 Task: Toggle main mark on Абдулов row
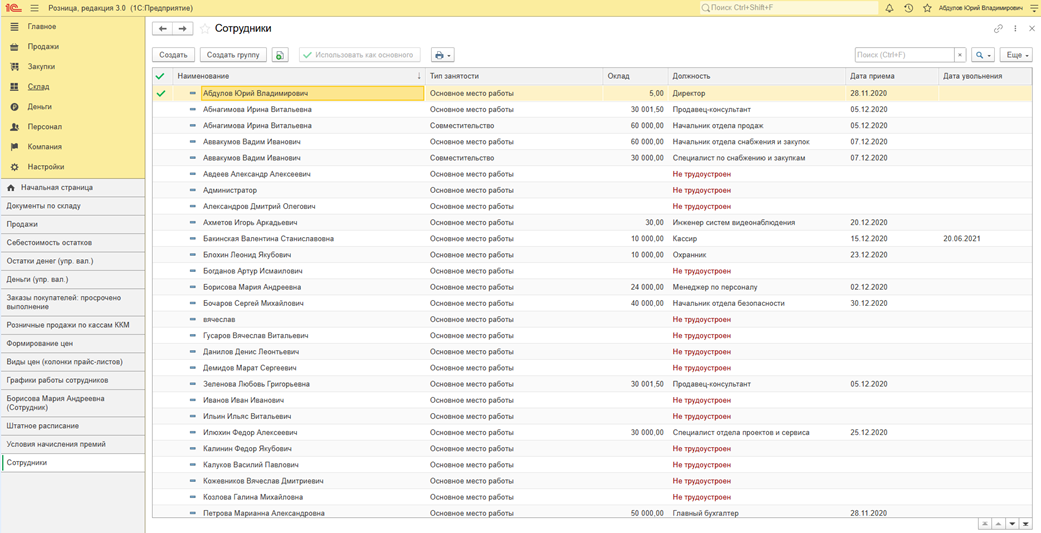point(160,93)
